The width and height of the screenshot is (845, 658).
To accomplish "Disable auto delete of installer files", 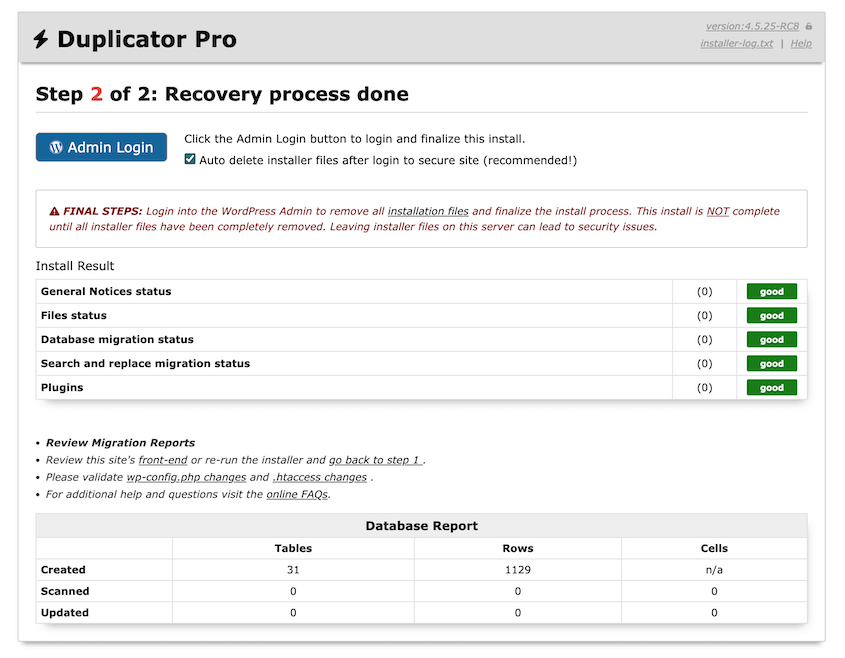I will [189, 158].
